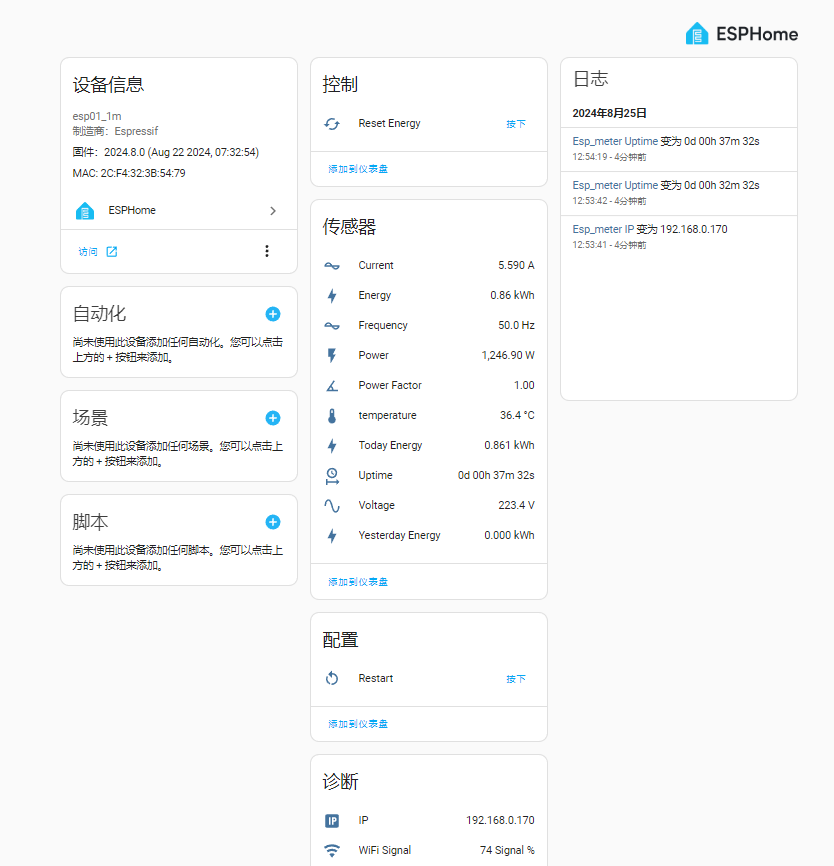Open the Voltage sensor row
The height and width of the screenshot is (866, 834).
(x=429, y=506)
